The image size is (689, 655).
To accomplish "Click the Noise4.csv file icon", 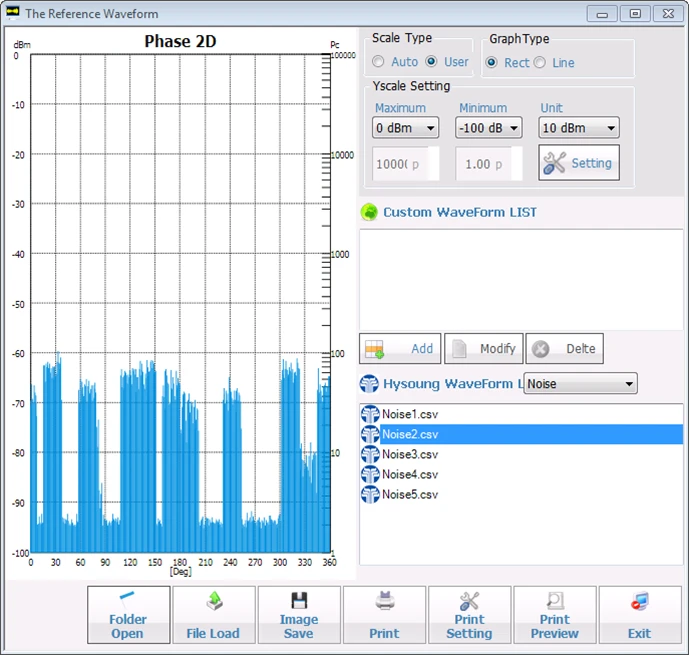I will [x=370, y=474].
